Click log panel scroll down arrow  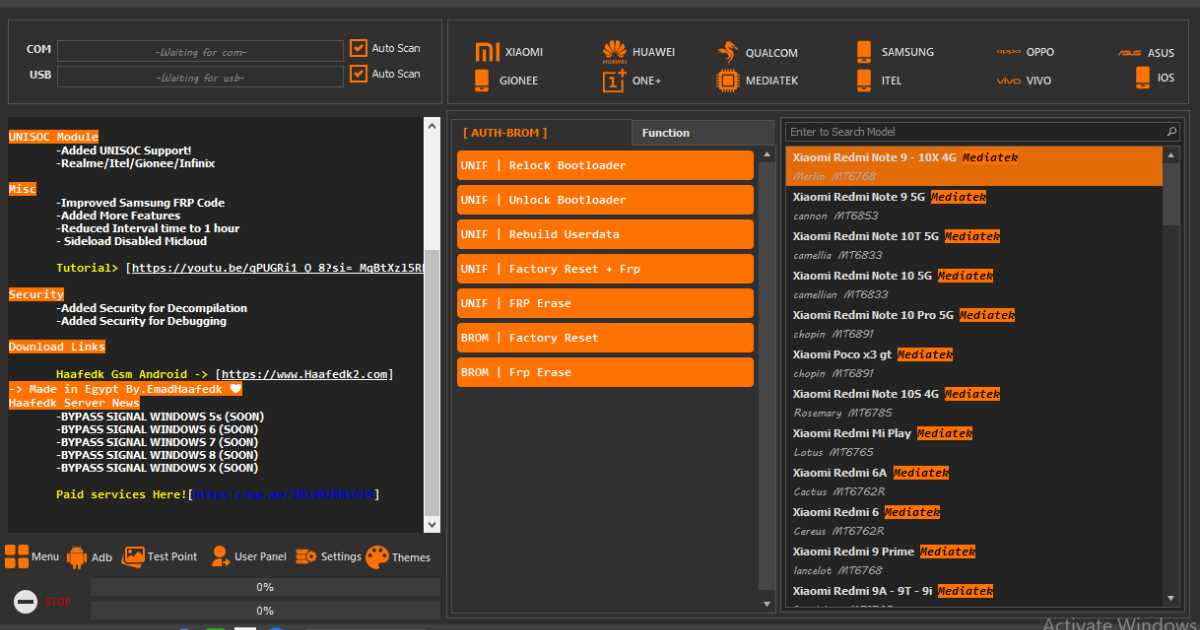click(x=432, y=524)
